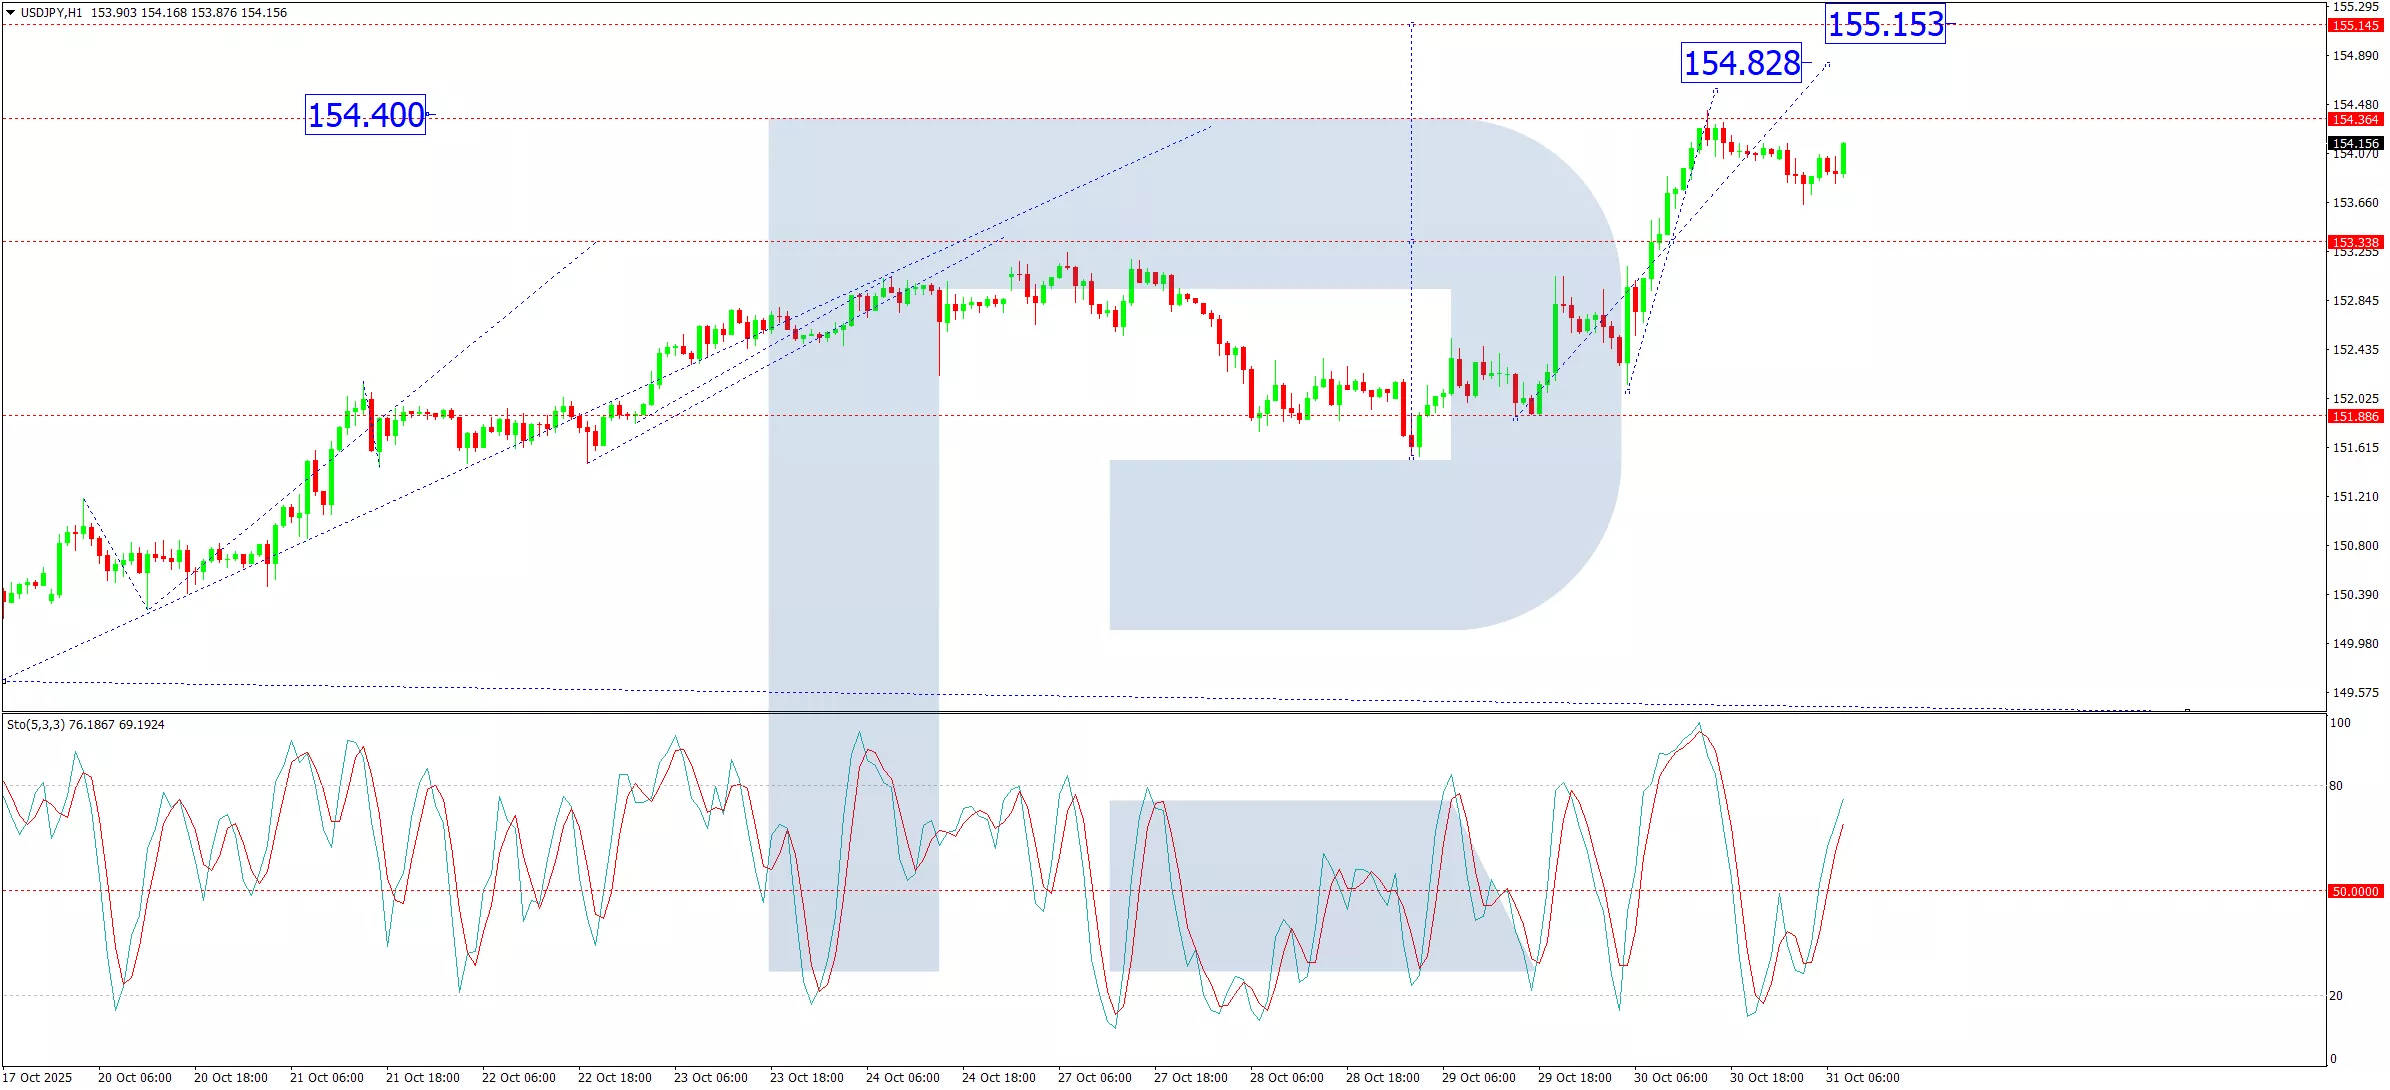The image size is (2390, 1090).
Task: Click the triangle arrow beside USDJPY,H1
Action: pos(10,13)
